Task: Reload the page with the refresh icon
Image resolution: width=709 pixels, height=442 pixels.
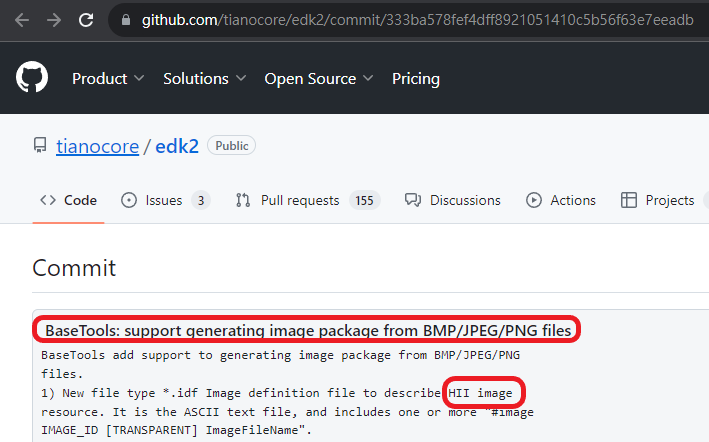Action: 86,20
